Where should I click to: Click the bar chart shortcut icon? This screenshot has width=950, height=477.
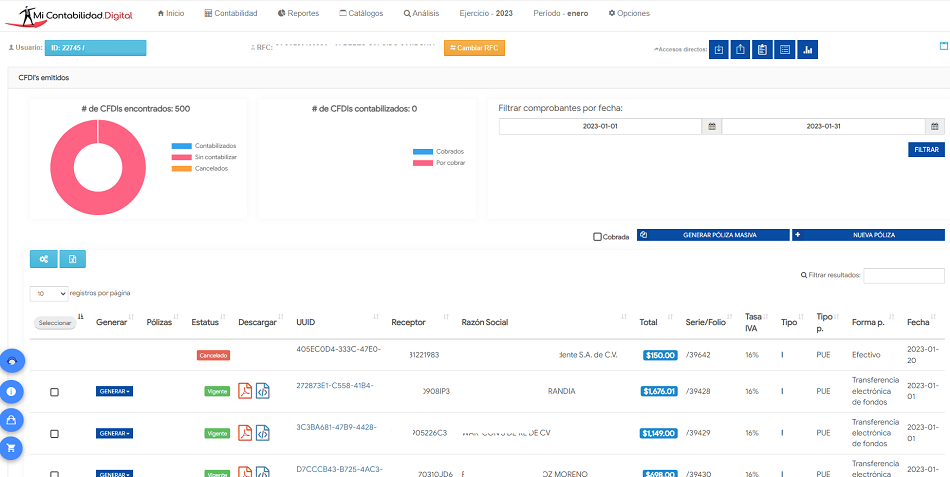[x=808, y=49]
